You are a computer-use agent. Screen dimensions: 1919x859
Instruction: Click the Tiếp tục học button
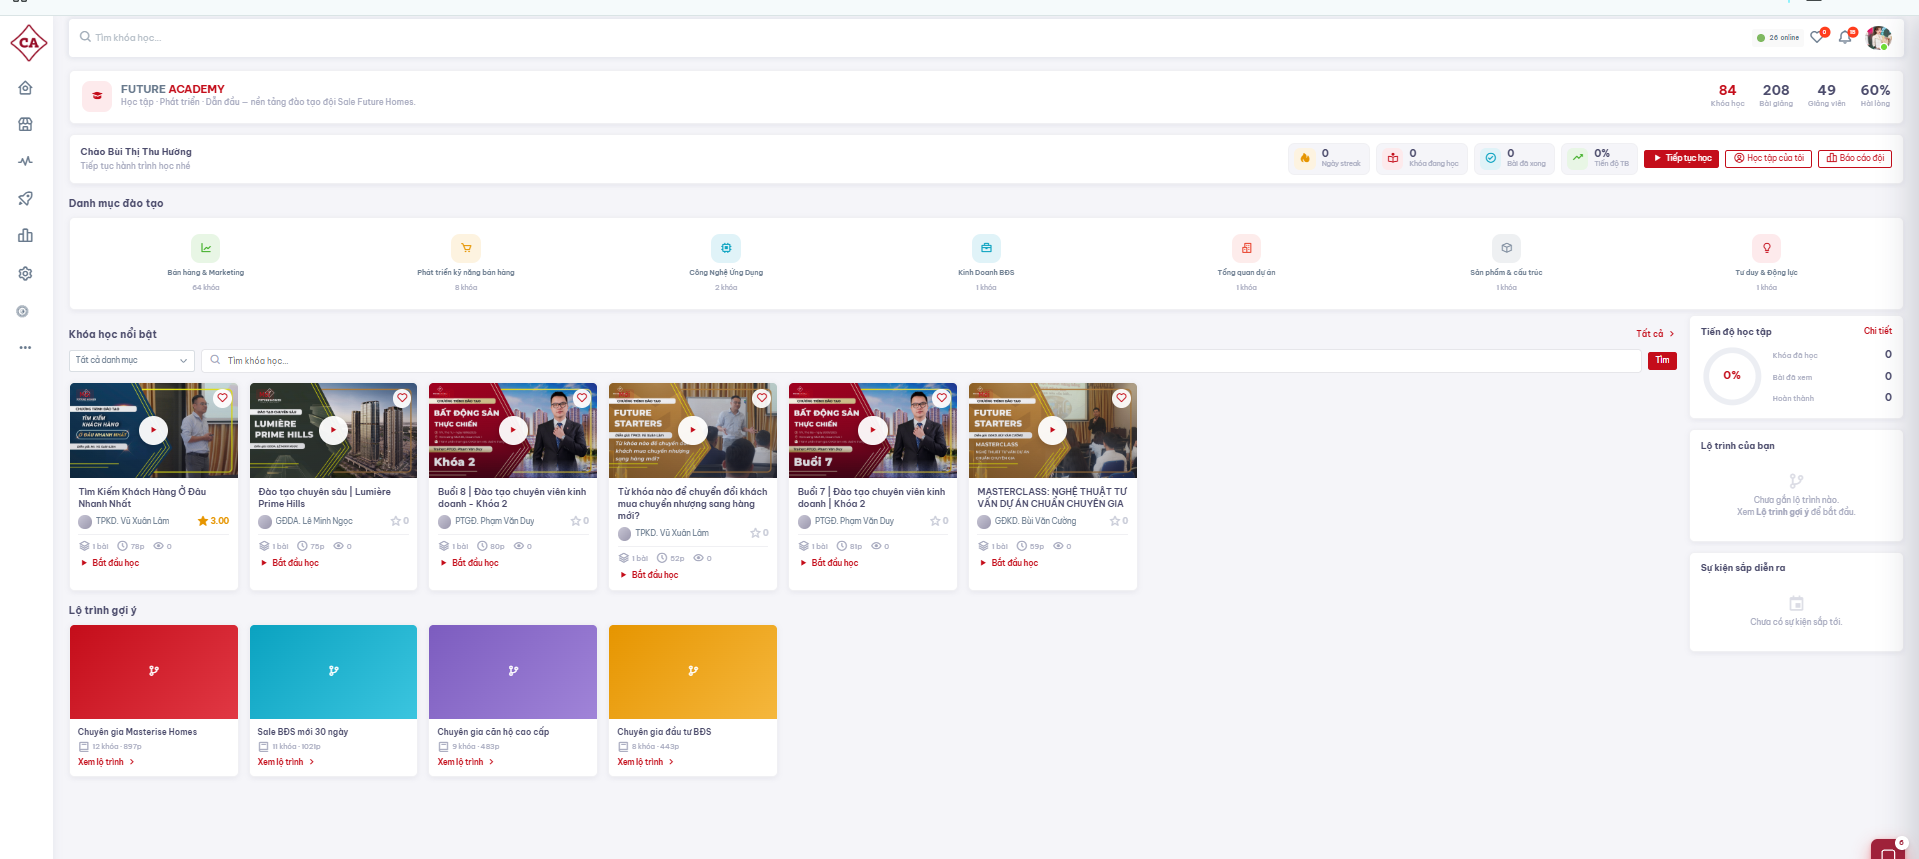coord(1681,158)
